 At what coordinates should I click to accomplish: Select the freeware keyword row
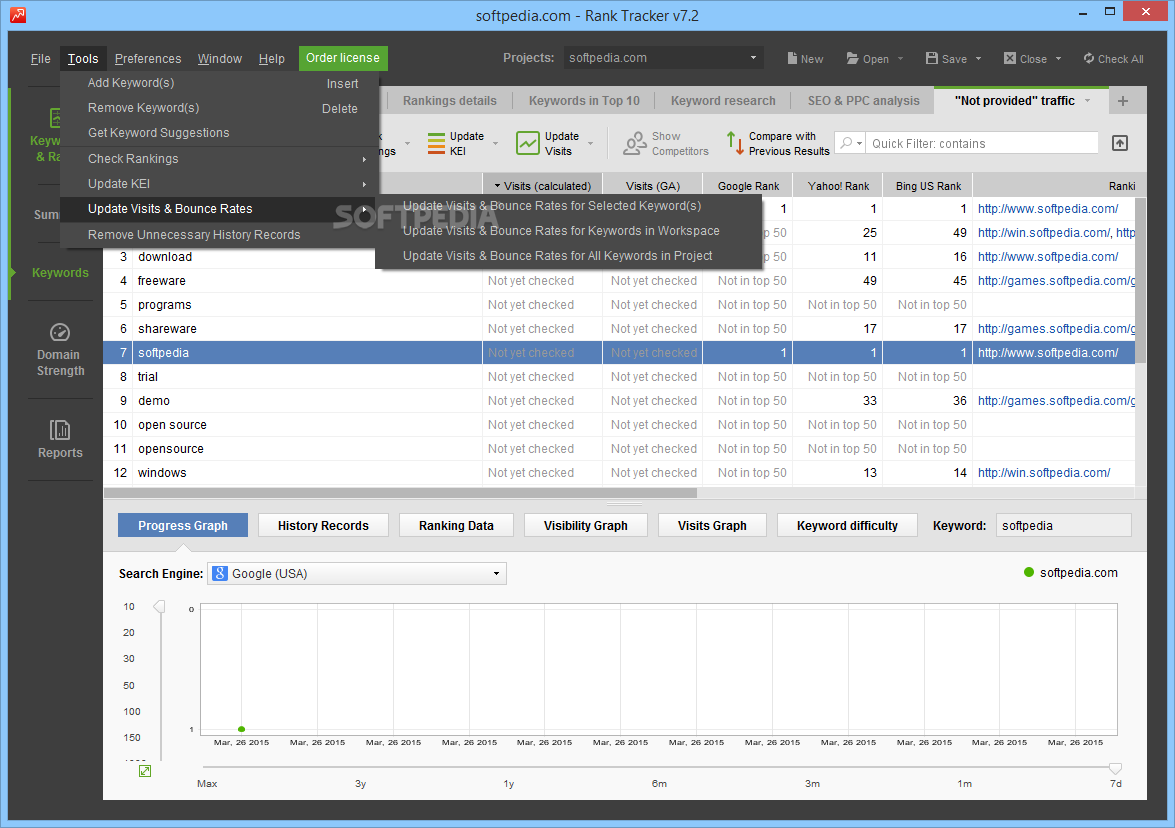coord(619,281)
